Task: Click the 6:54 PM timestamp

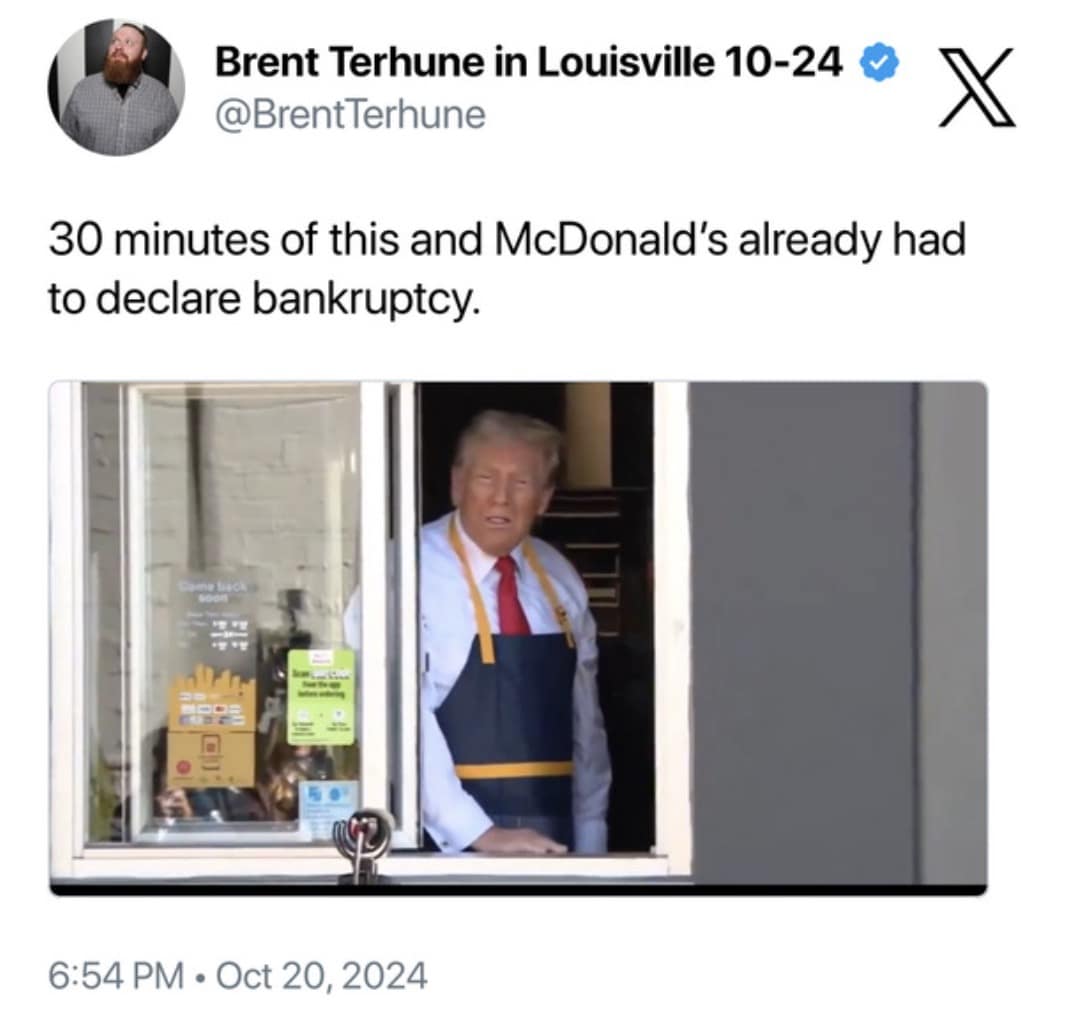Action: click(x=116, y=975)
